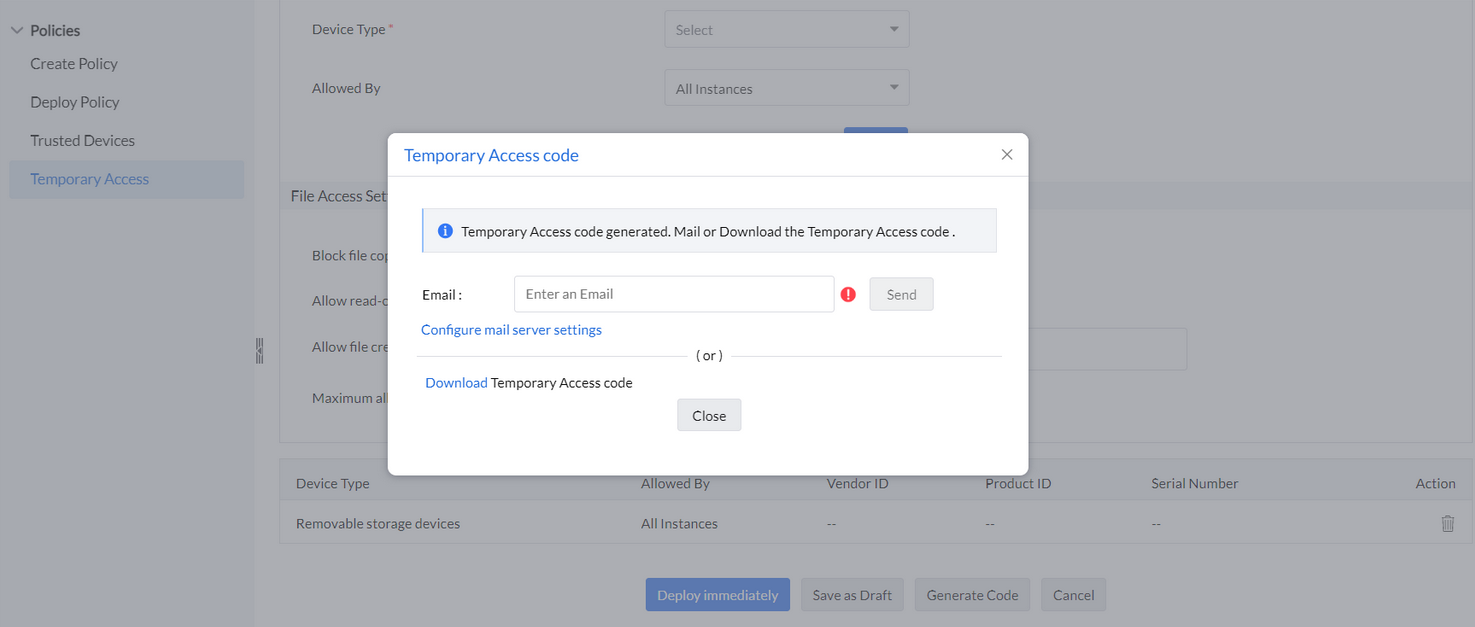Open Create Policy in sidebar
The height and width of the screenshot is (627, 1475).
(74, 64)
